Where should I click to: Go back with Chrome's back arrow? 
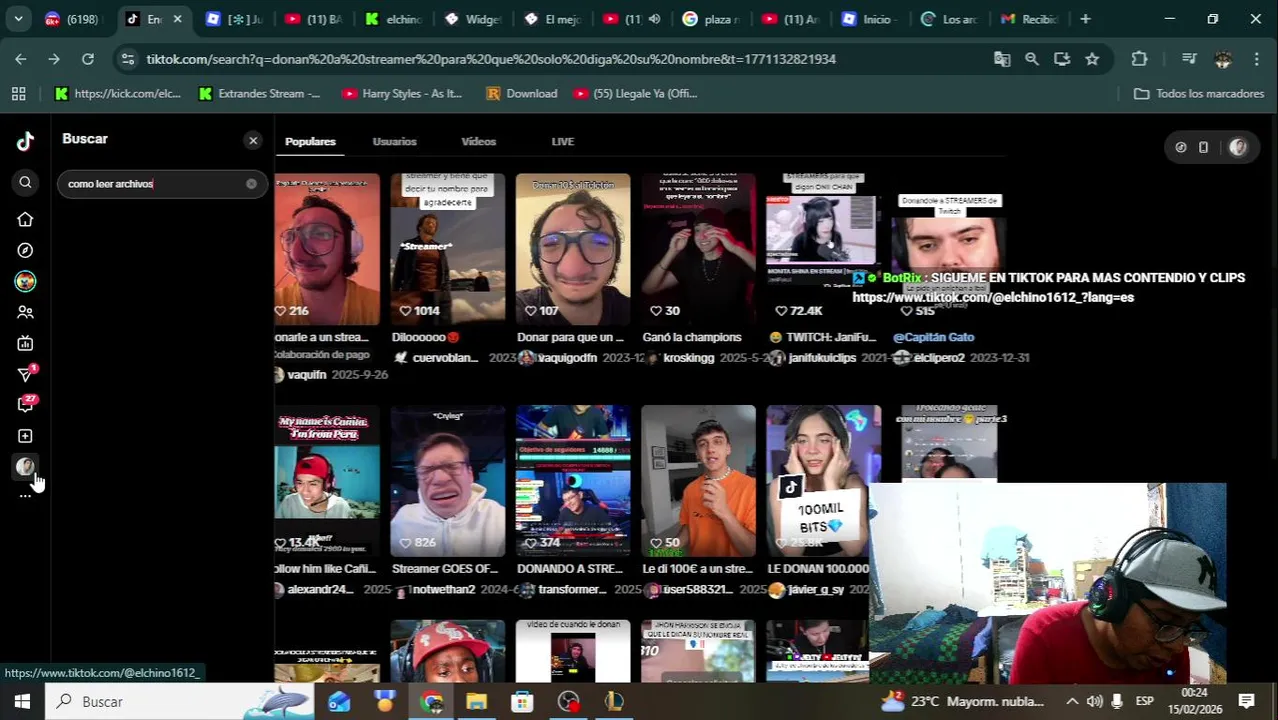pos(21,59)
